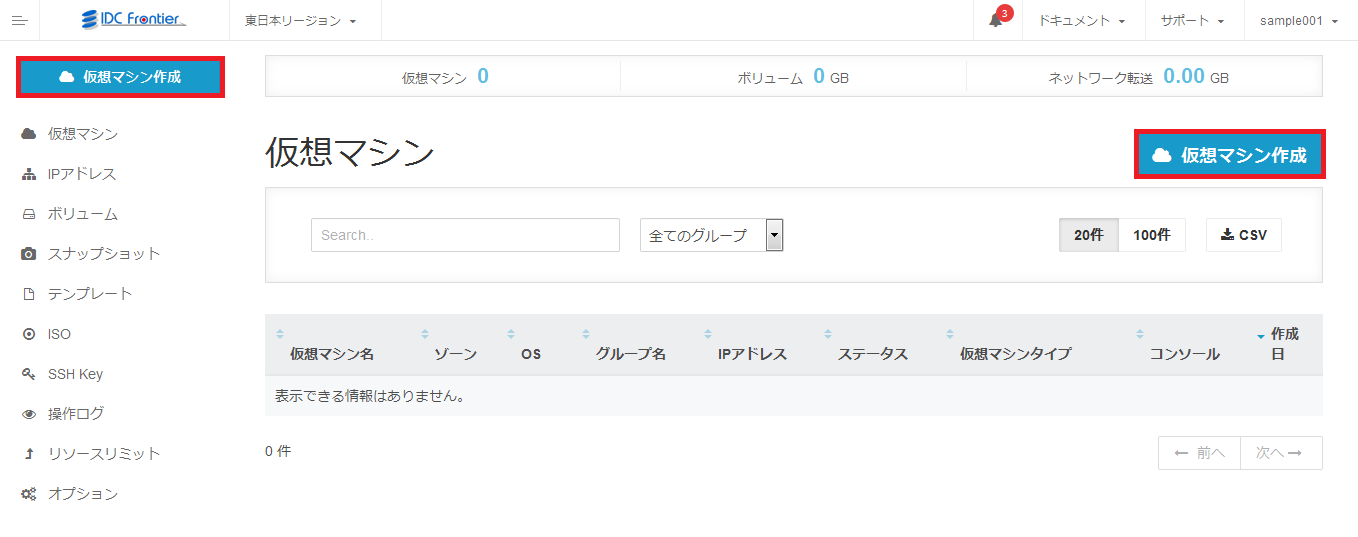Click the notification bell icon
1358x537 pixels.
click(x=996, y=20)
